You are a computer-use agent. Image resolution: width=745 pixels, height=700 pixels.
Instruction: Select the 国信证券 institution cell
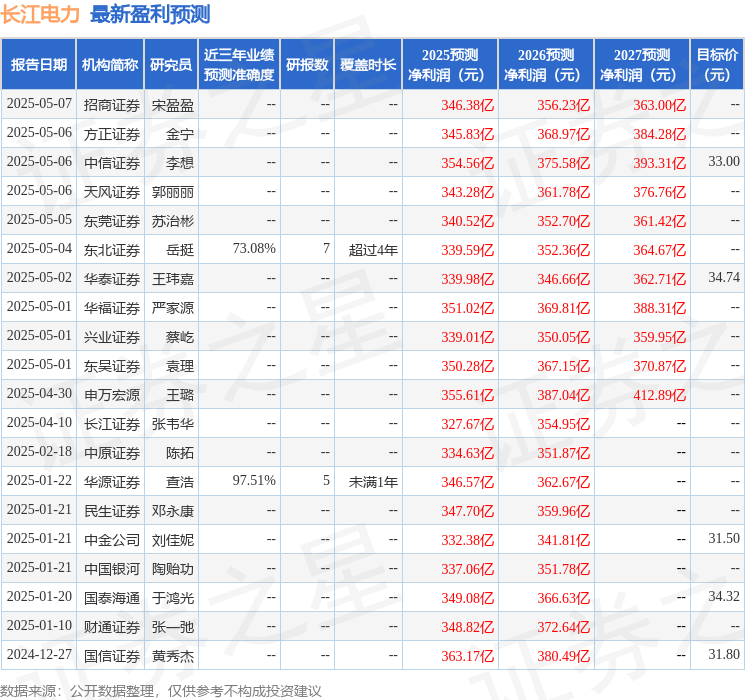coord(112,656)
